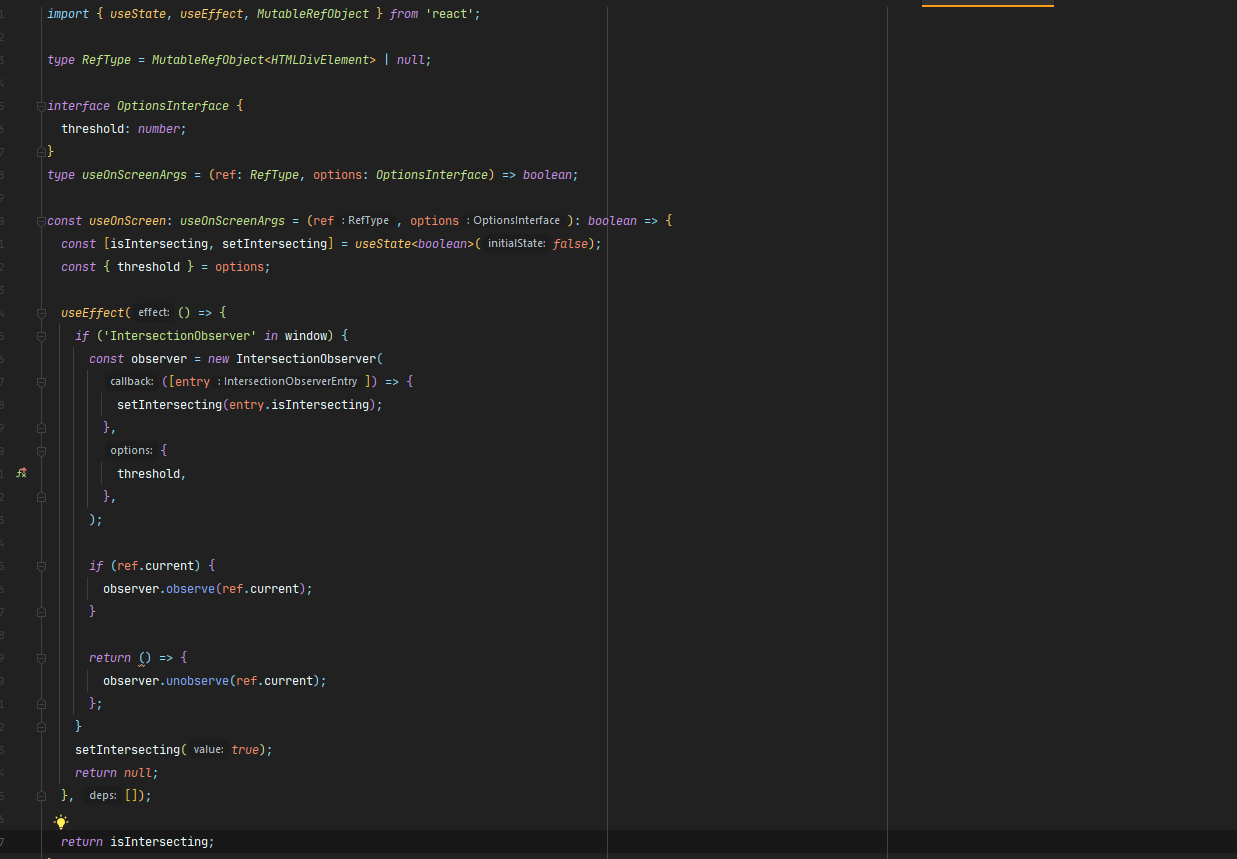Click 'useOnScreenArgs' in the type declaration line

click(134, 175)
